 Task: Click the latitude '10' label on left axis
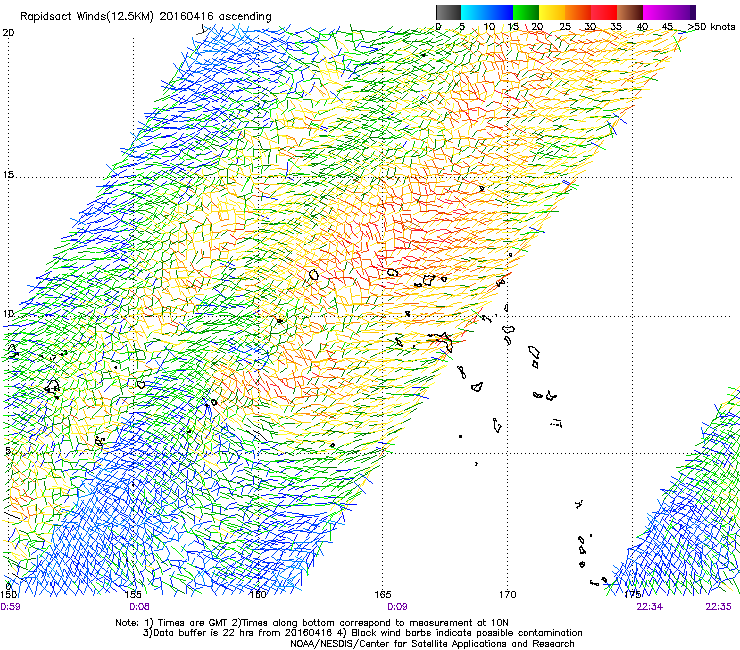coord(8,314)
